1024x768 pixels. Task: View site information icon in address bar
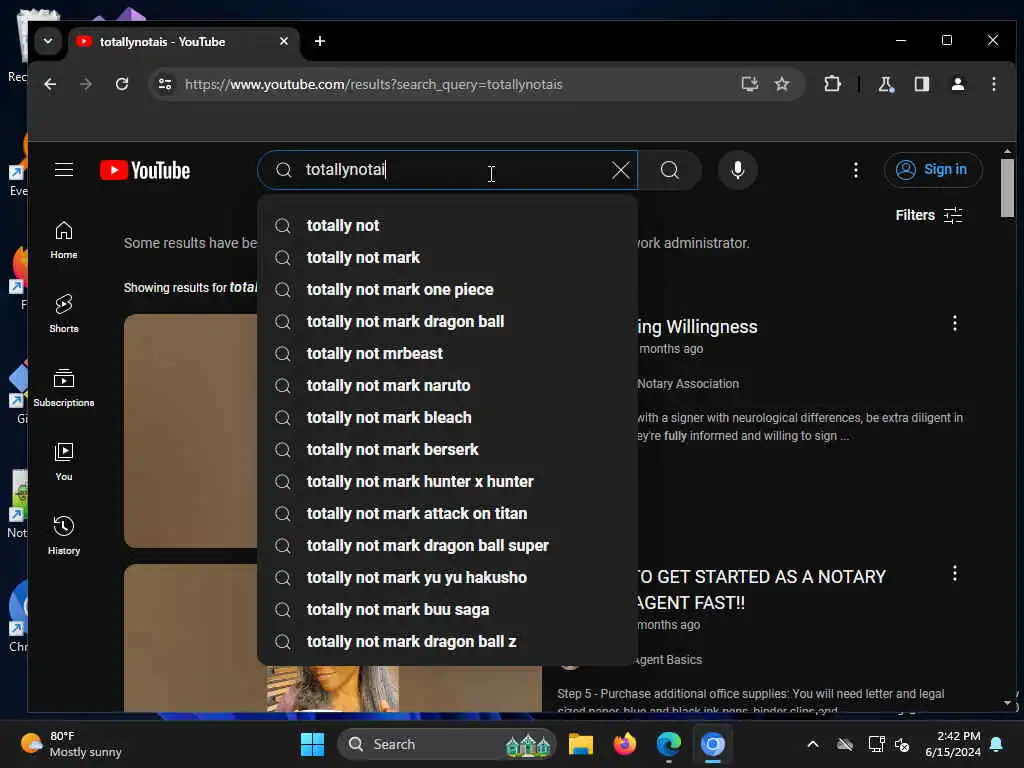point(165,84)
